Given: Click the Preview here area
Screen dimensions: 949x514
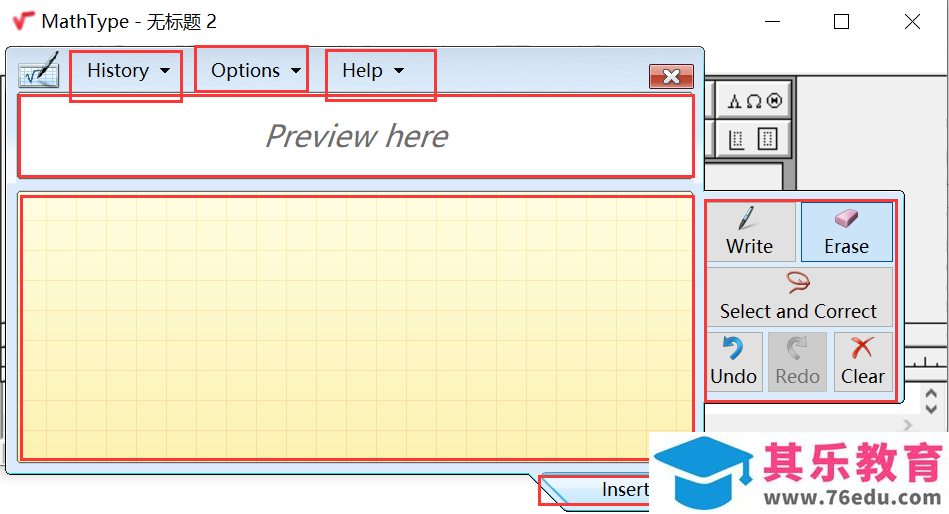Looking at the screenshot, I should 356,136.
